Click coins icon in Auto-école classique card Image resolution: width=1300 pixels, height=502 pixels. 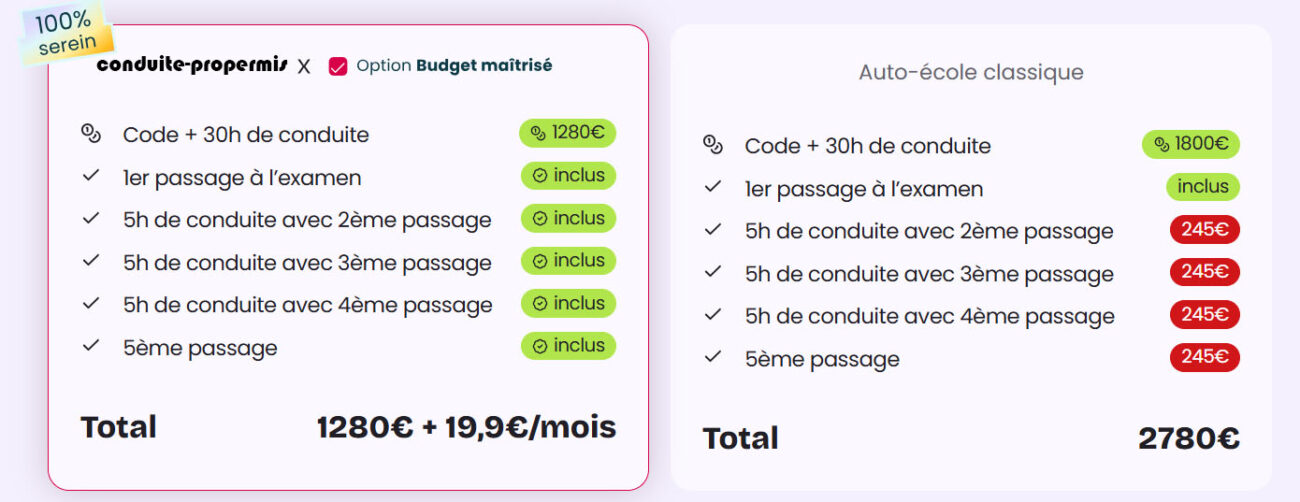(713, 145)
